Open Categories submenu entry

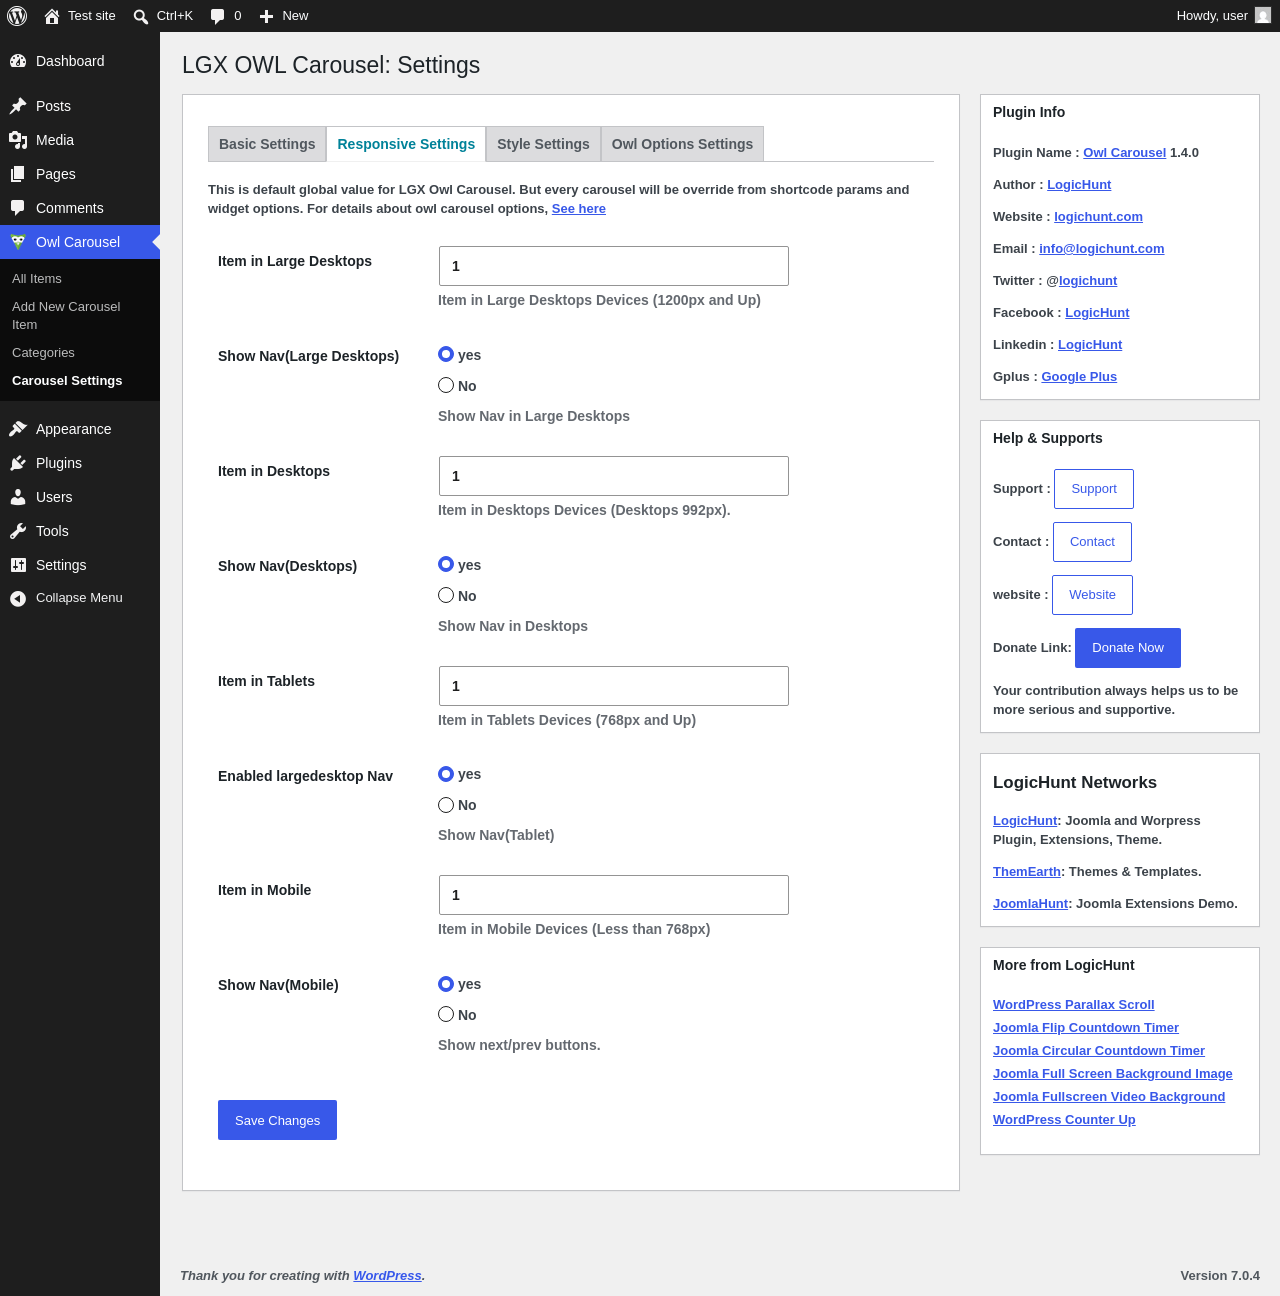[43, 353]
